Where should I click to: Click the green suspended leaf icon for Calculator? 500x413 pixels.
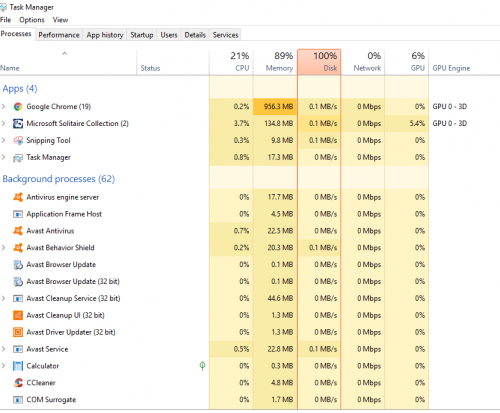pyautogui.click(x=202, y=366)
